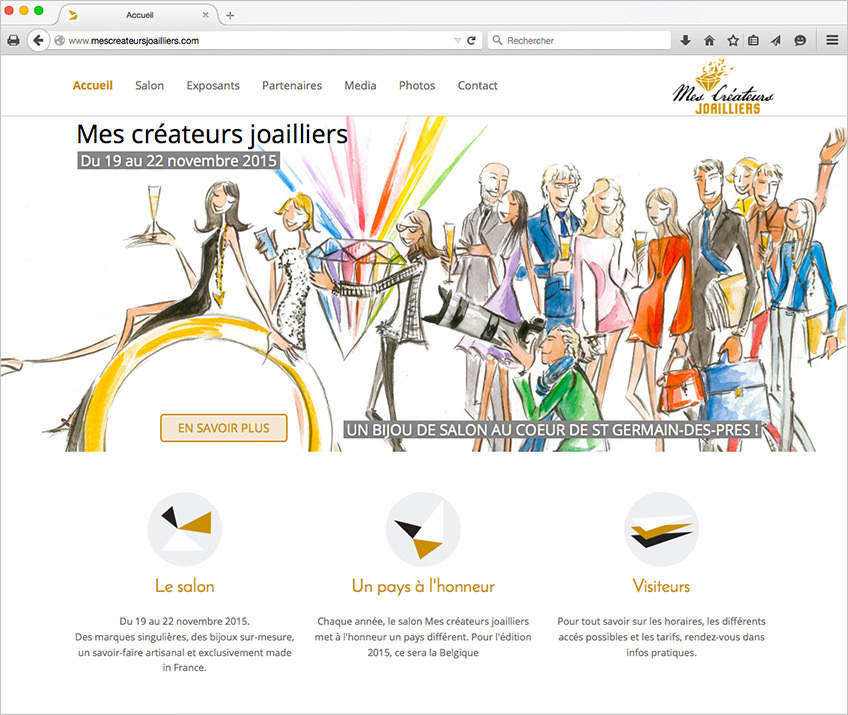Show bookmarks list icon
848x715 pixels.
click(x=753, y=41)
